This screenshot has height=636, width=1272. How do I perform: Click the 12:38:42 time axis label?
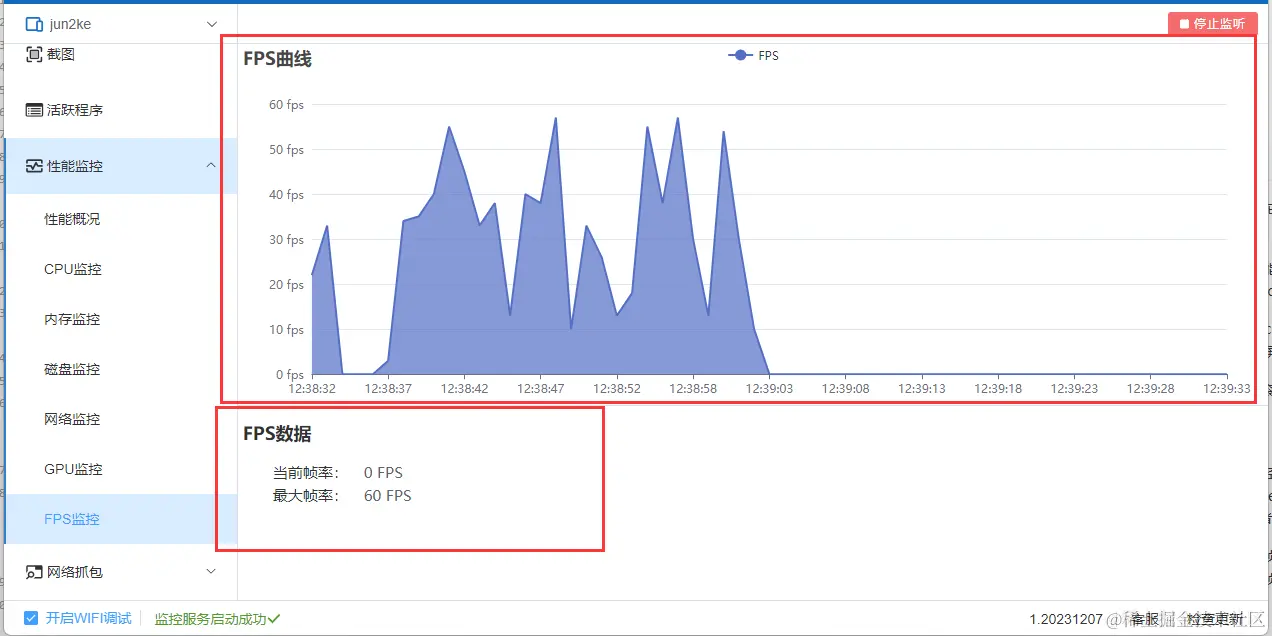(465, 389)
